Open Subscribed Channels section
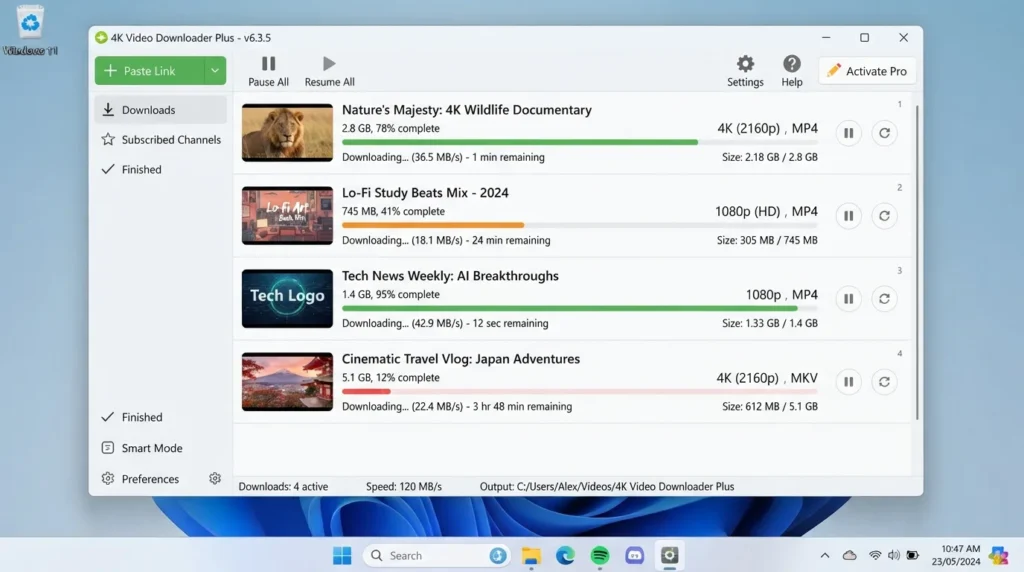 click(x=161, y=140)
